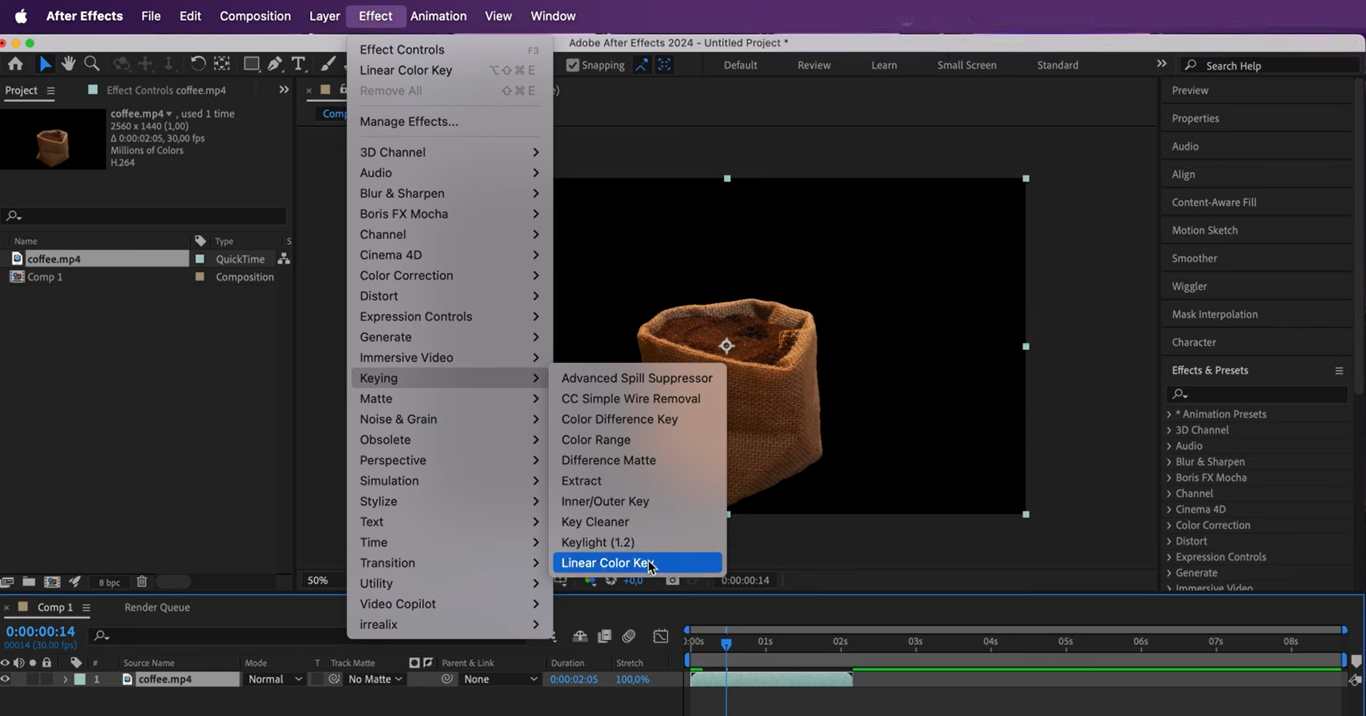Select the Pen tool
The width and height of the screenshot is (1366, 716).
[276, 64]
